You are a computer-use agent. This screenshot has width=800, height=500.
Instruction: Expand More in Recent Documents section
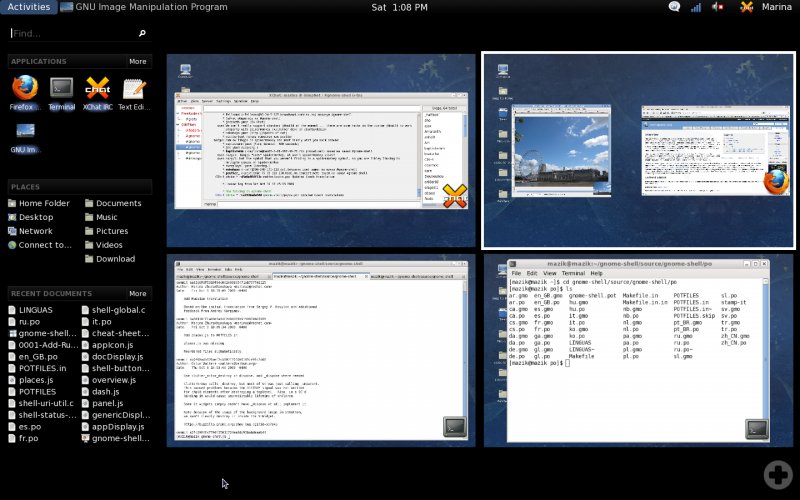pos(137,293)
